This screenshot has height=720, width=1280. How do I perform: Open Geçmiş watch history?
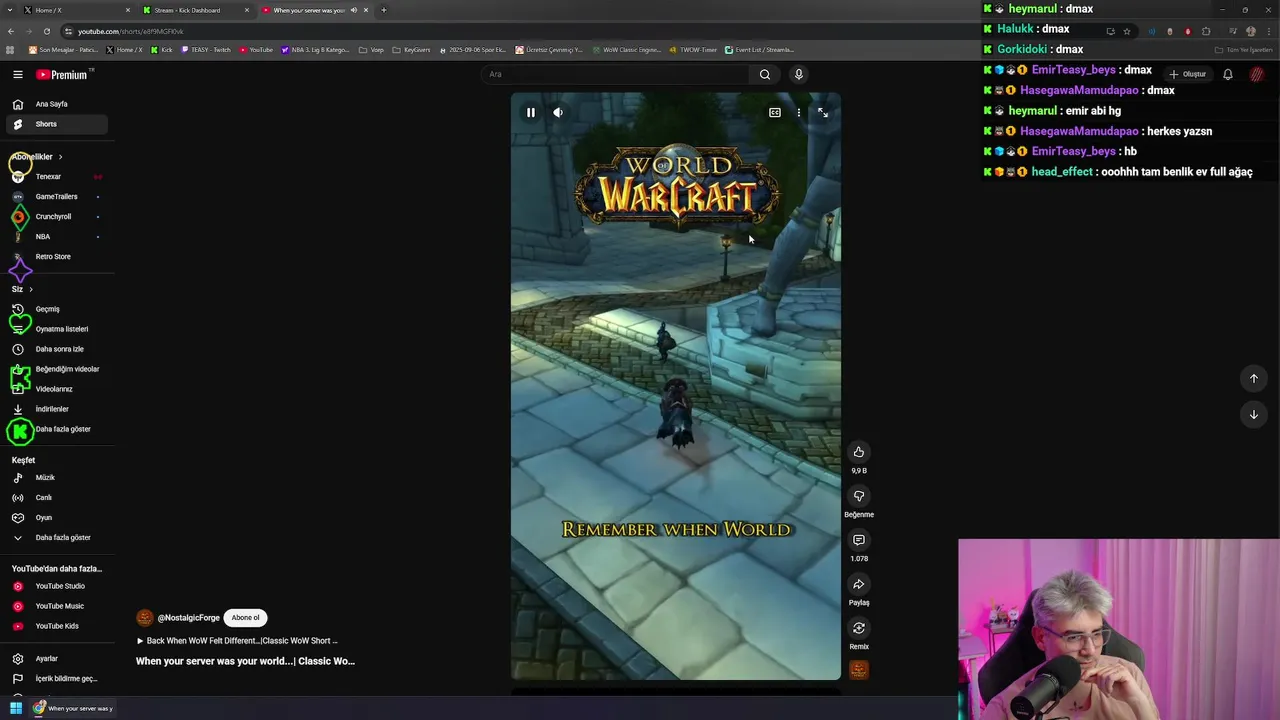[57, 309]
